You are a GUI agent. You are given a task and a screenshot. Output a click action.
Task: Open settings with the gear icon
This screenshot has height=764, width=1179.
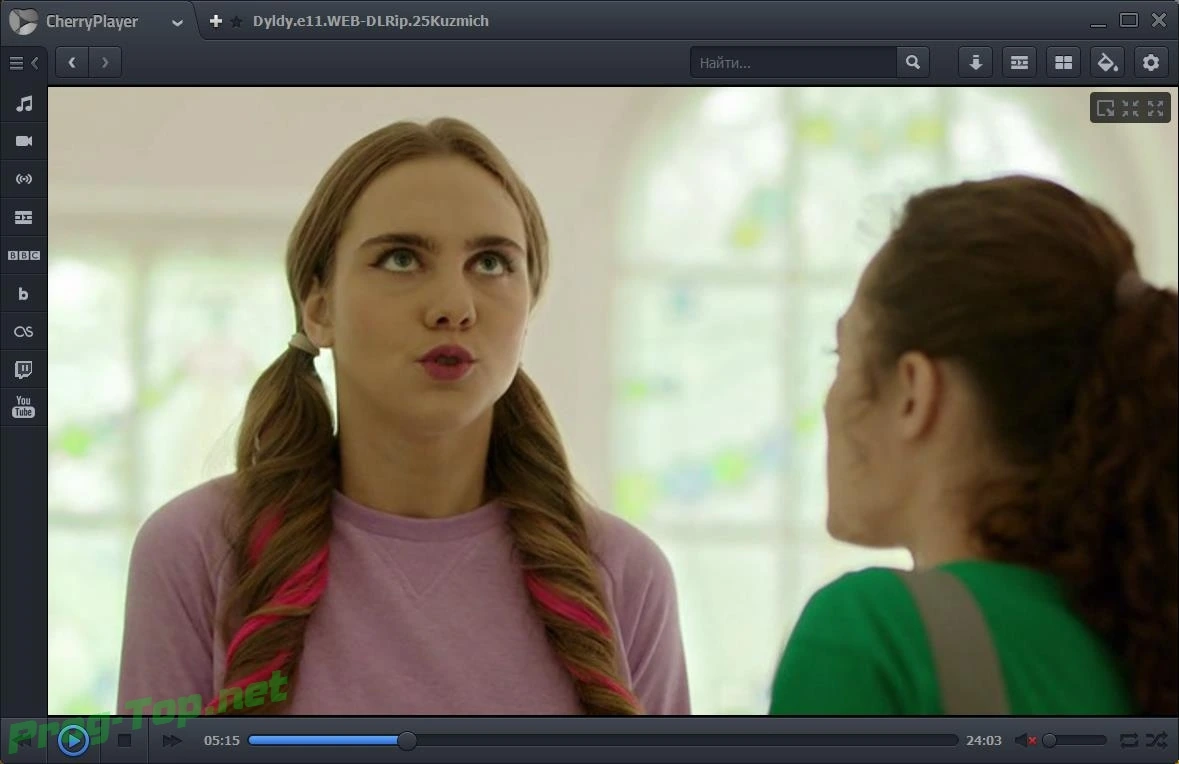click(x=1151, y=62)
